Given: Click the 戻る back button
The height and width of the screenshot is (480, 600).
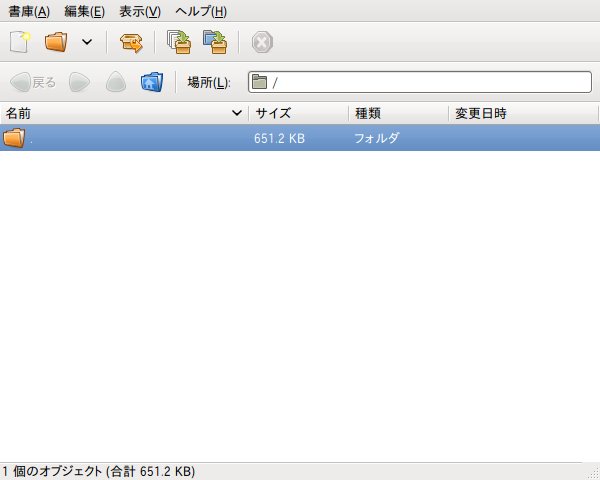Looking at the screenshot, I should [33, 82].
